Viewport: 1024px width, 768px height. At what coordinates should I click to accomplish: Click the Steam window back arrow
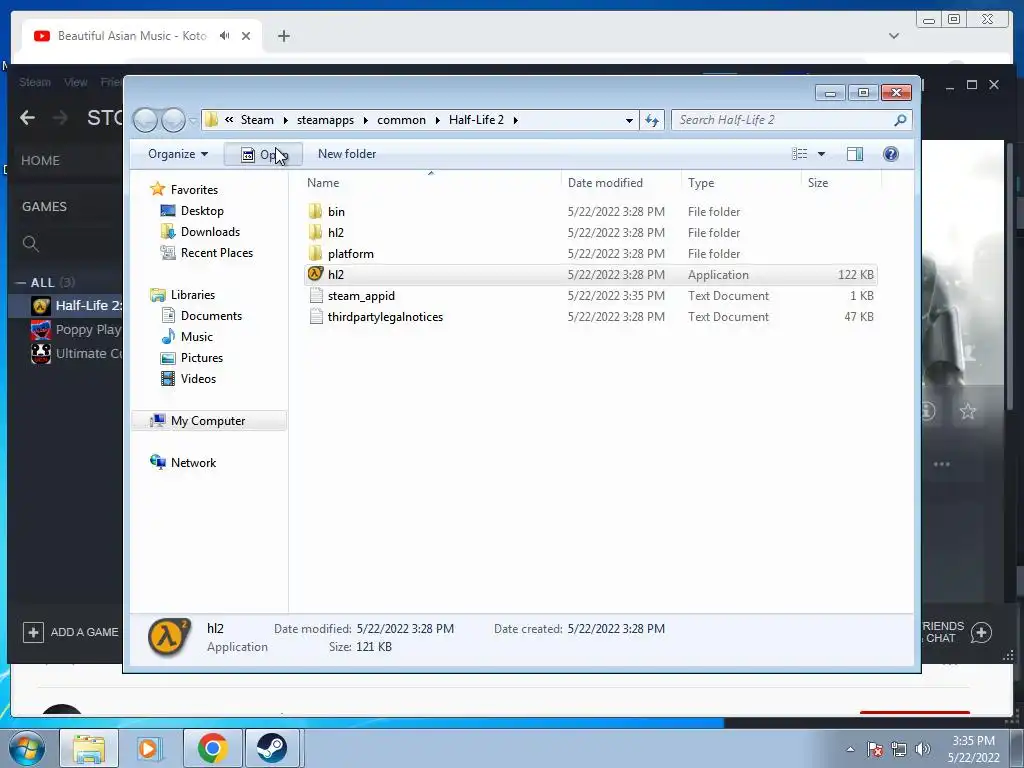pyautogui.click(x=27, y=118)
